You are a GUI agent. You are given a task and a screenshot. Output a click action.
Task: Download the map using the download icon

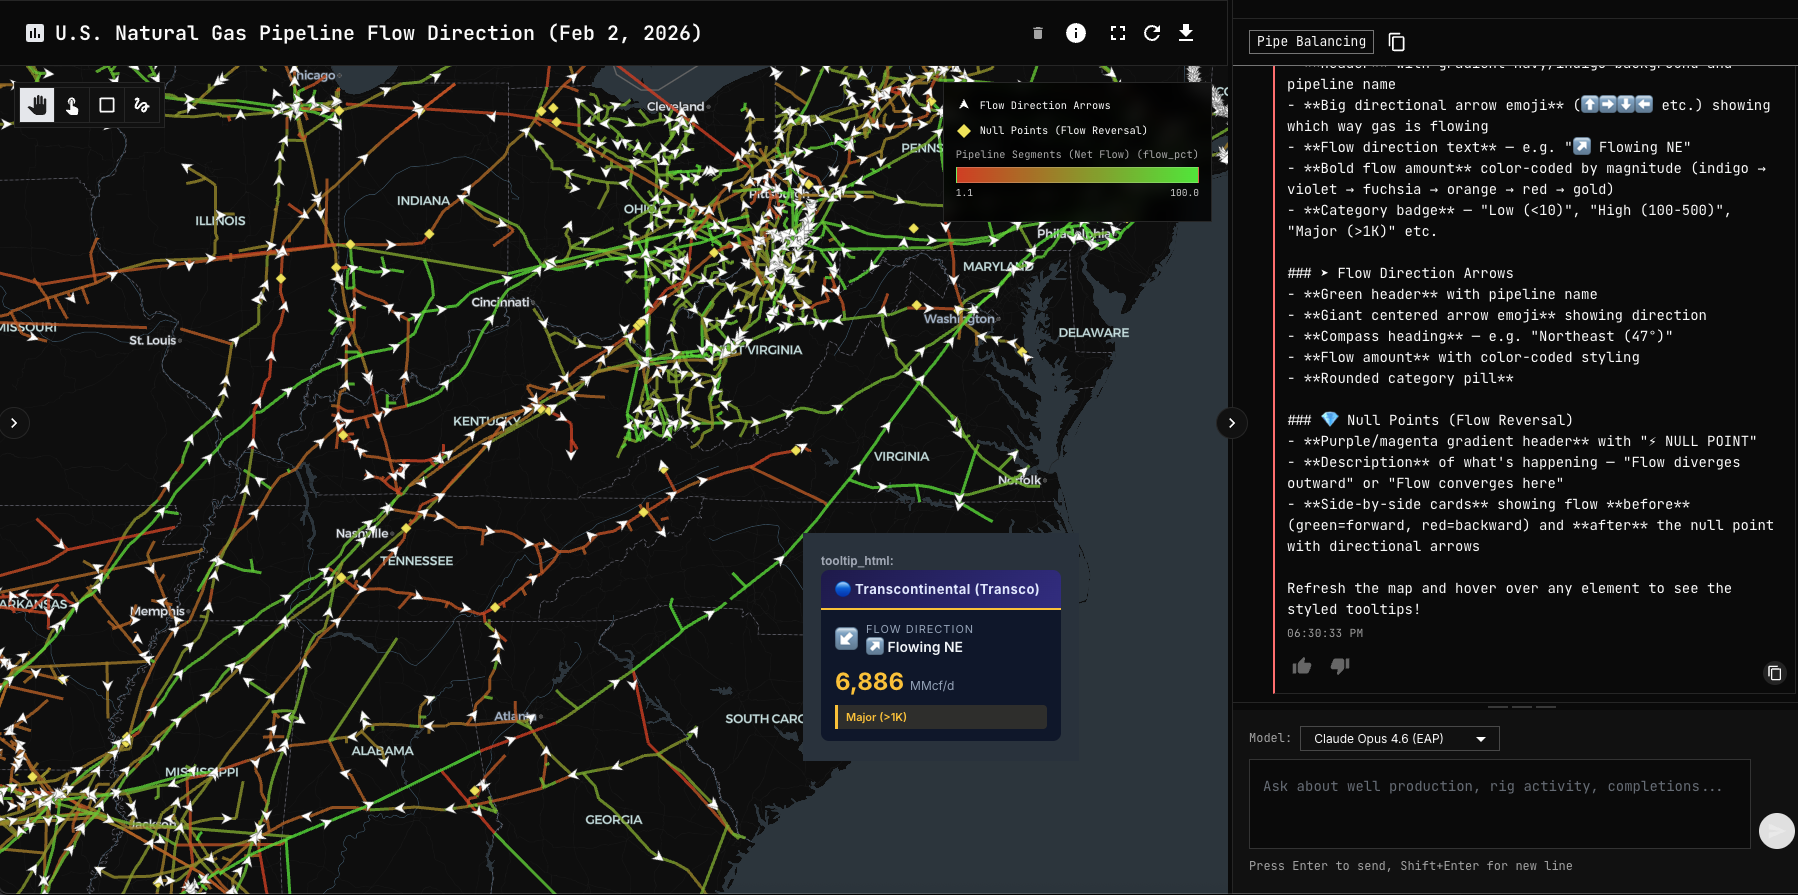[x=1186, y=33]
